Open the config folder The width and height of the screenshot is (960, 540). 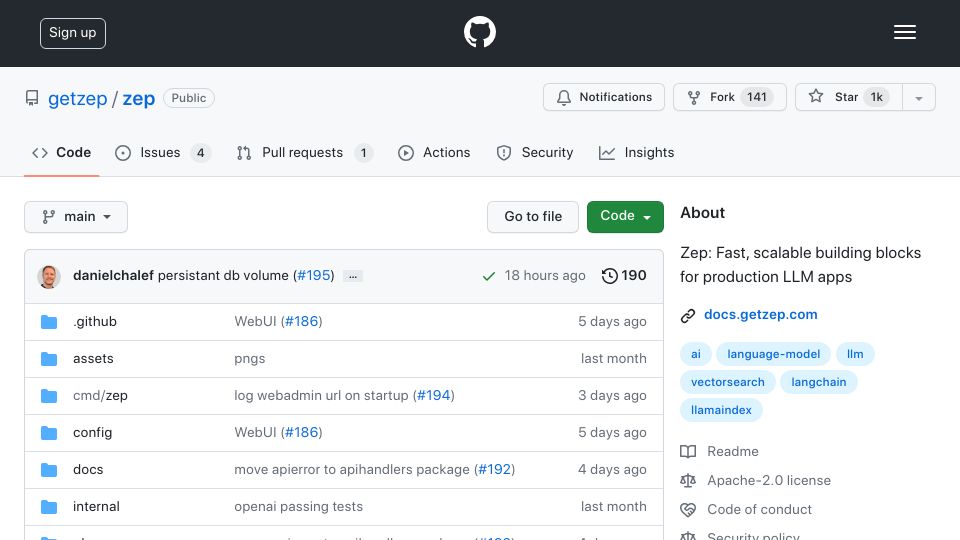pyautogui.click(x=92, y=433)
